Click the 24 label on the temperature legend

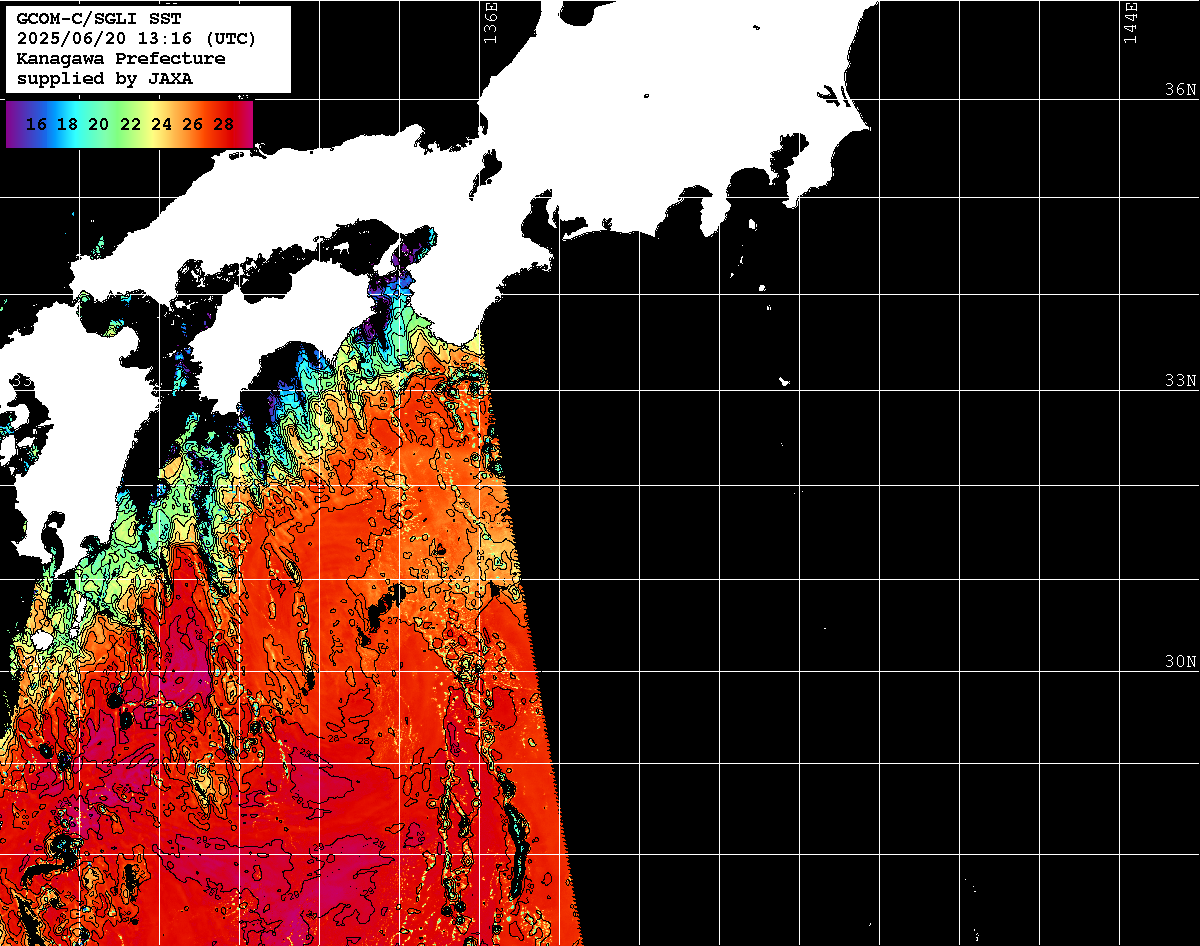tap(161, 125)
